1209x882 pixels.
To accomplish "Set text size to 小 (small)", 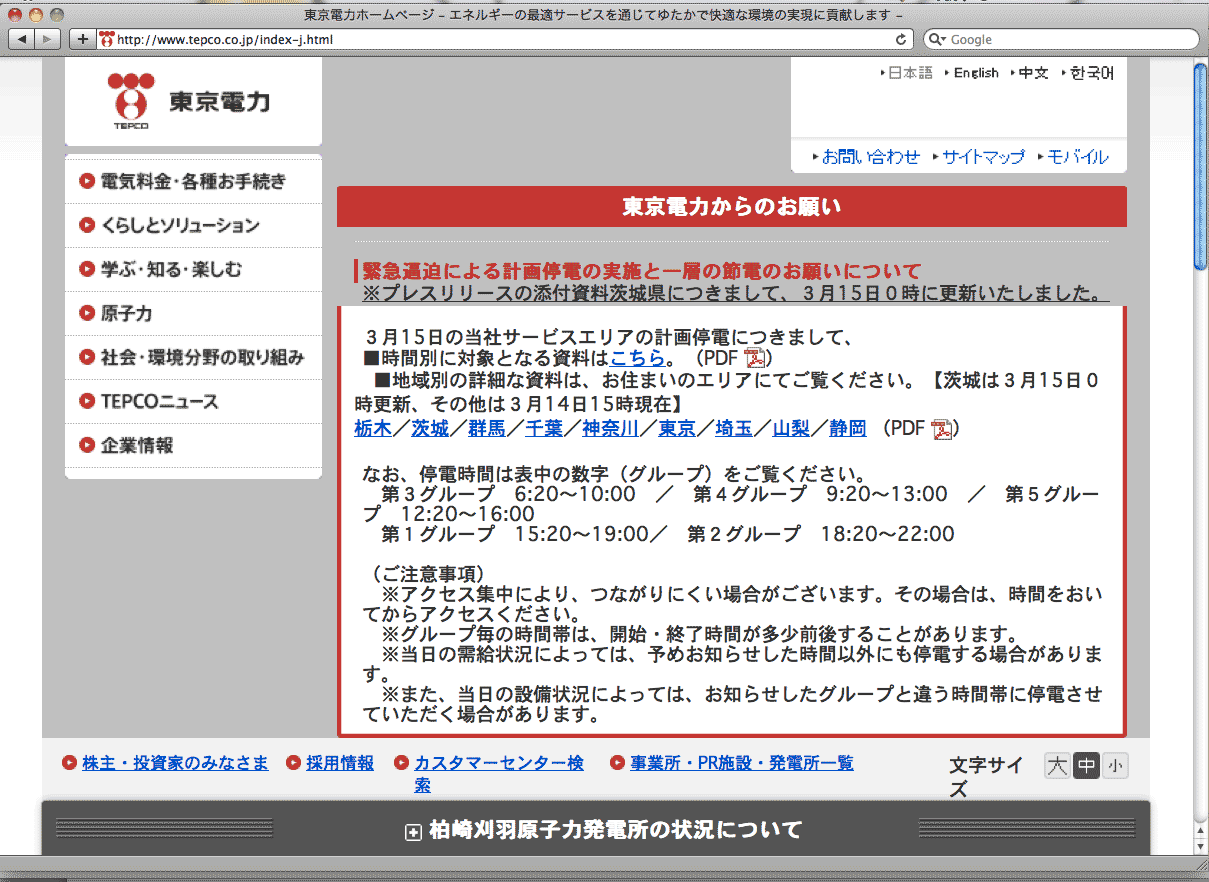I will tap(1116, 767).
